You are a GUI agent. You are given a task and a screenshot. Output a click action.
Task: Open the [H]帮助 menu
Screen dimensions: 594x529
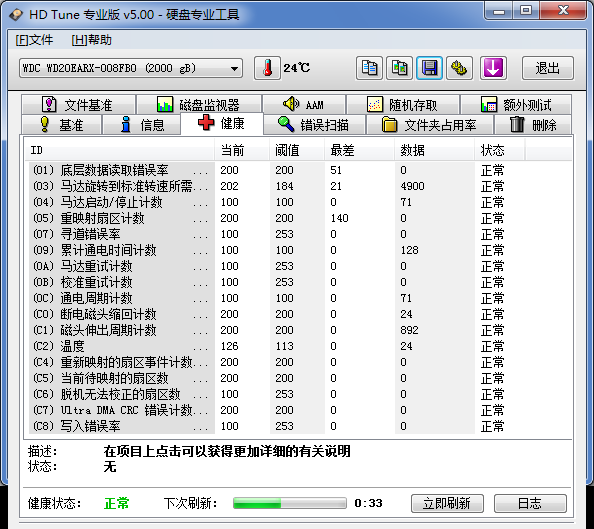[91, 40]
